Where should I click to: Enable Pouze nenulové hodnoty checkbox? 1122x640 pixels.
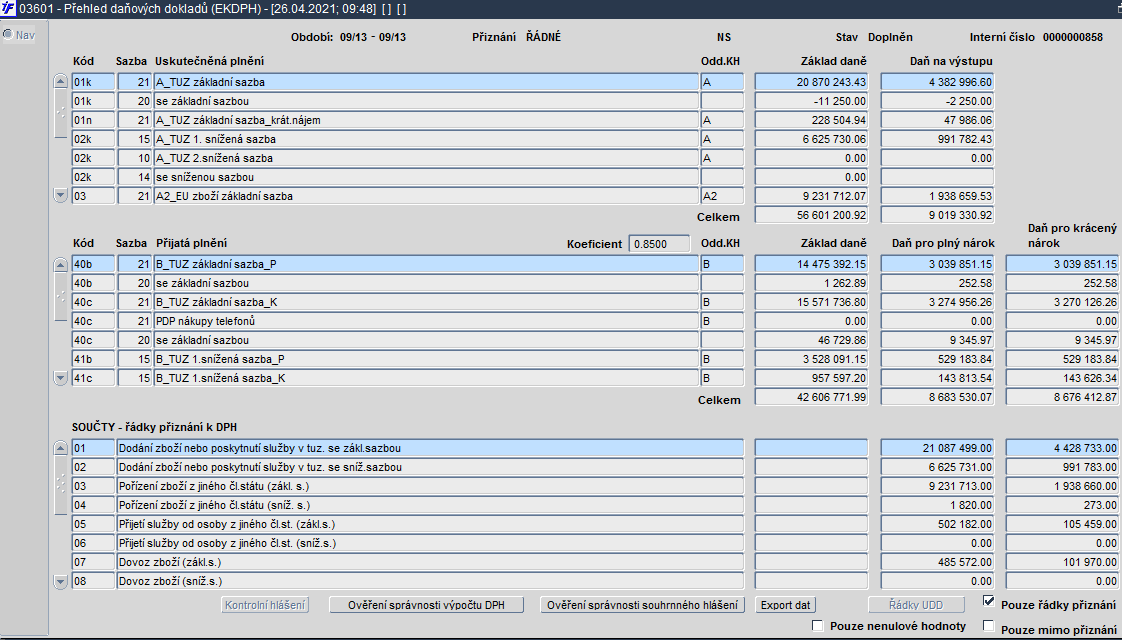point(818,626)
